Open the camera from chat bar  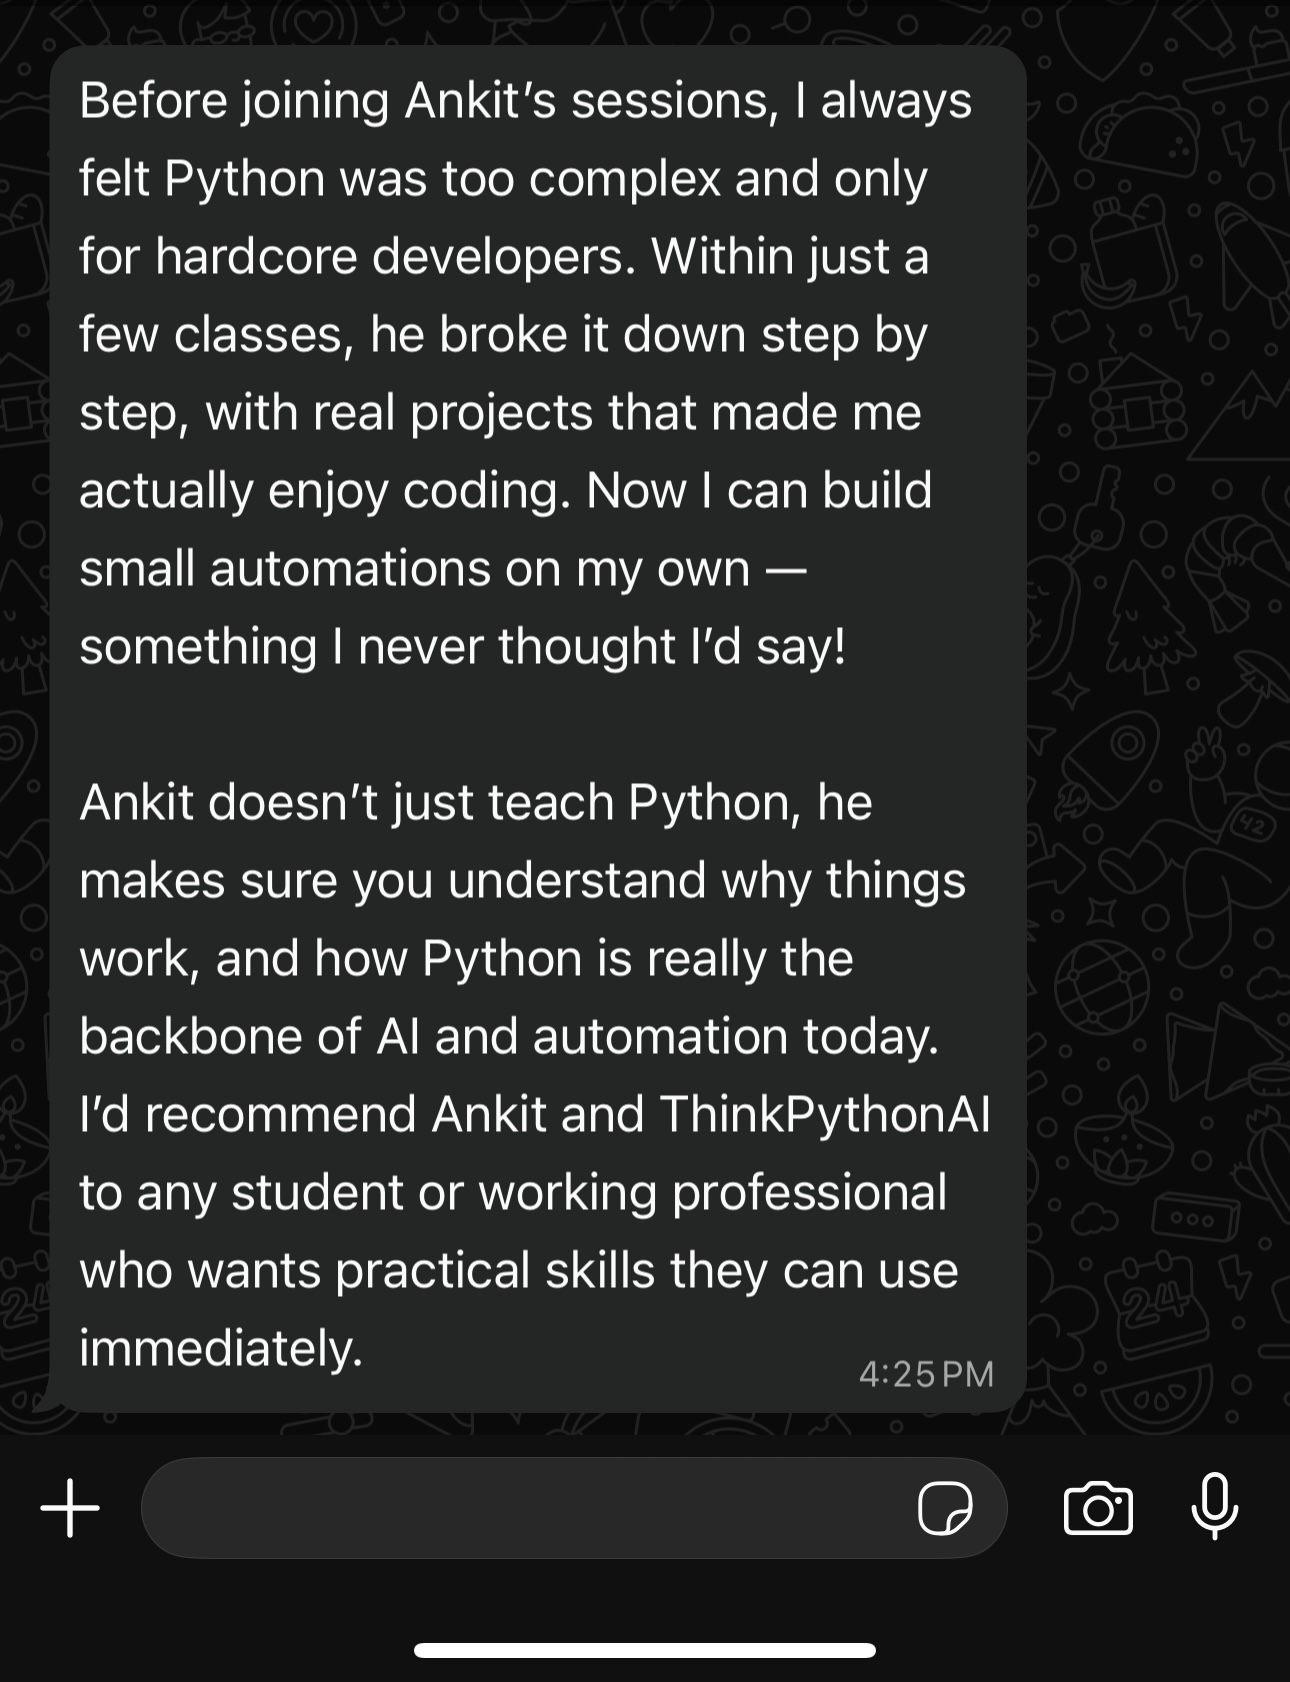[1098, 1507]
